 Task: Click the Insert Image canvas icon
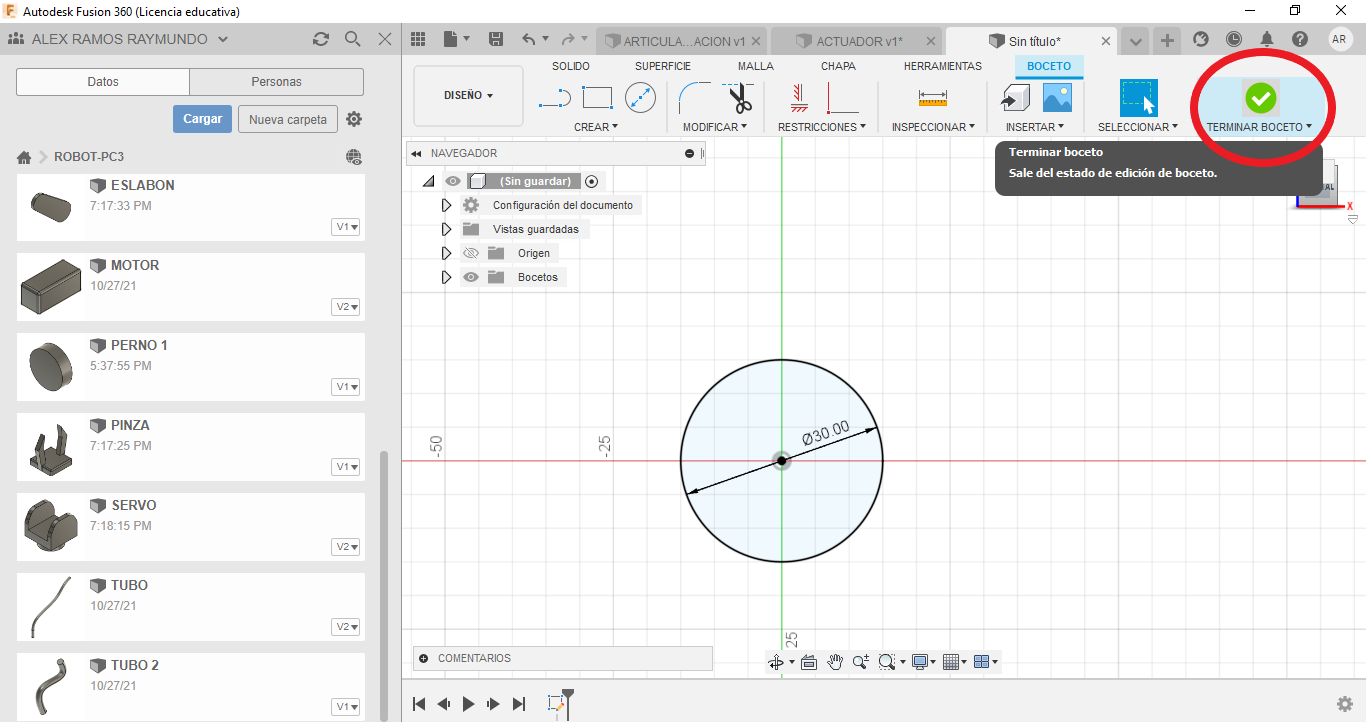click(1057, 98)
